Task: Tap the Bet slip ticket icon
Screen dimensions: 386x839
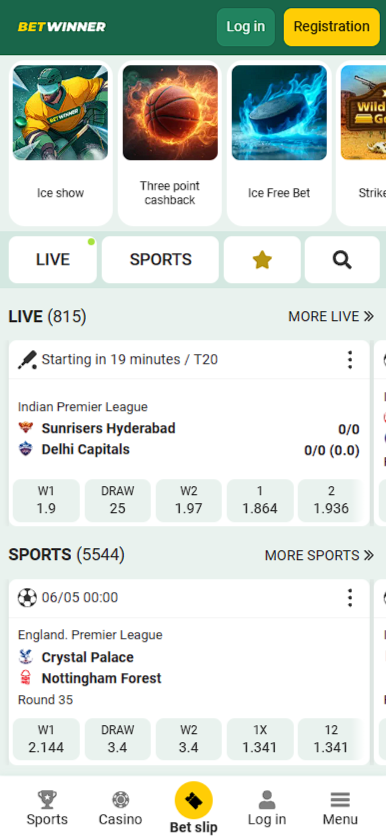Action: [194, 800]
